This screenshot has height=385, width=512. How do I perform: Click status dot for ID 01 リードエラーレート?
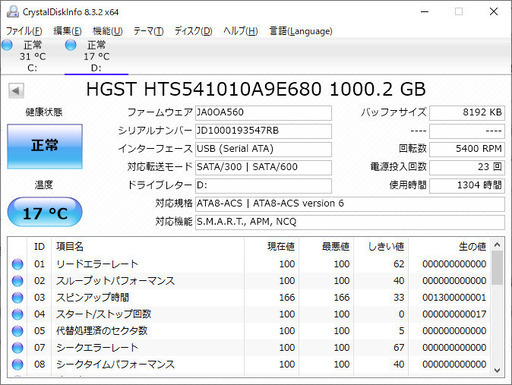pos(17,264)
